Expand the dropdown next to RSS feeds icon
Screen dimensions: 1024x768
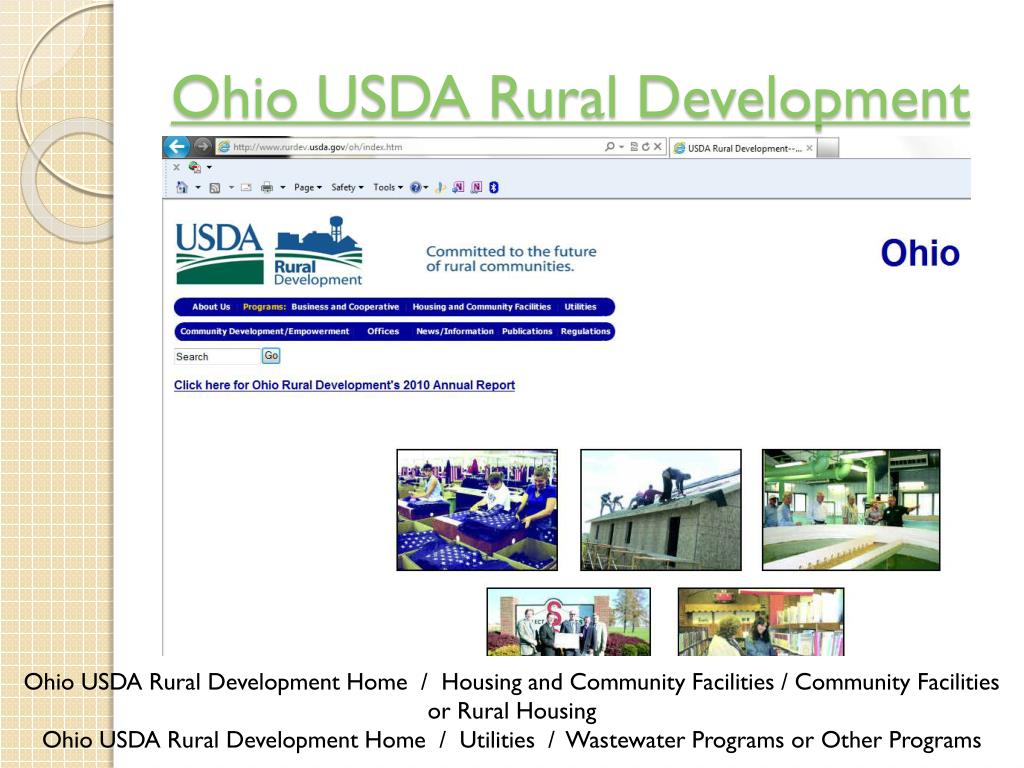(231, 188)
